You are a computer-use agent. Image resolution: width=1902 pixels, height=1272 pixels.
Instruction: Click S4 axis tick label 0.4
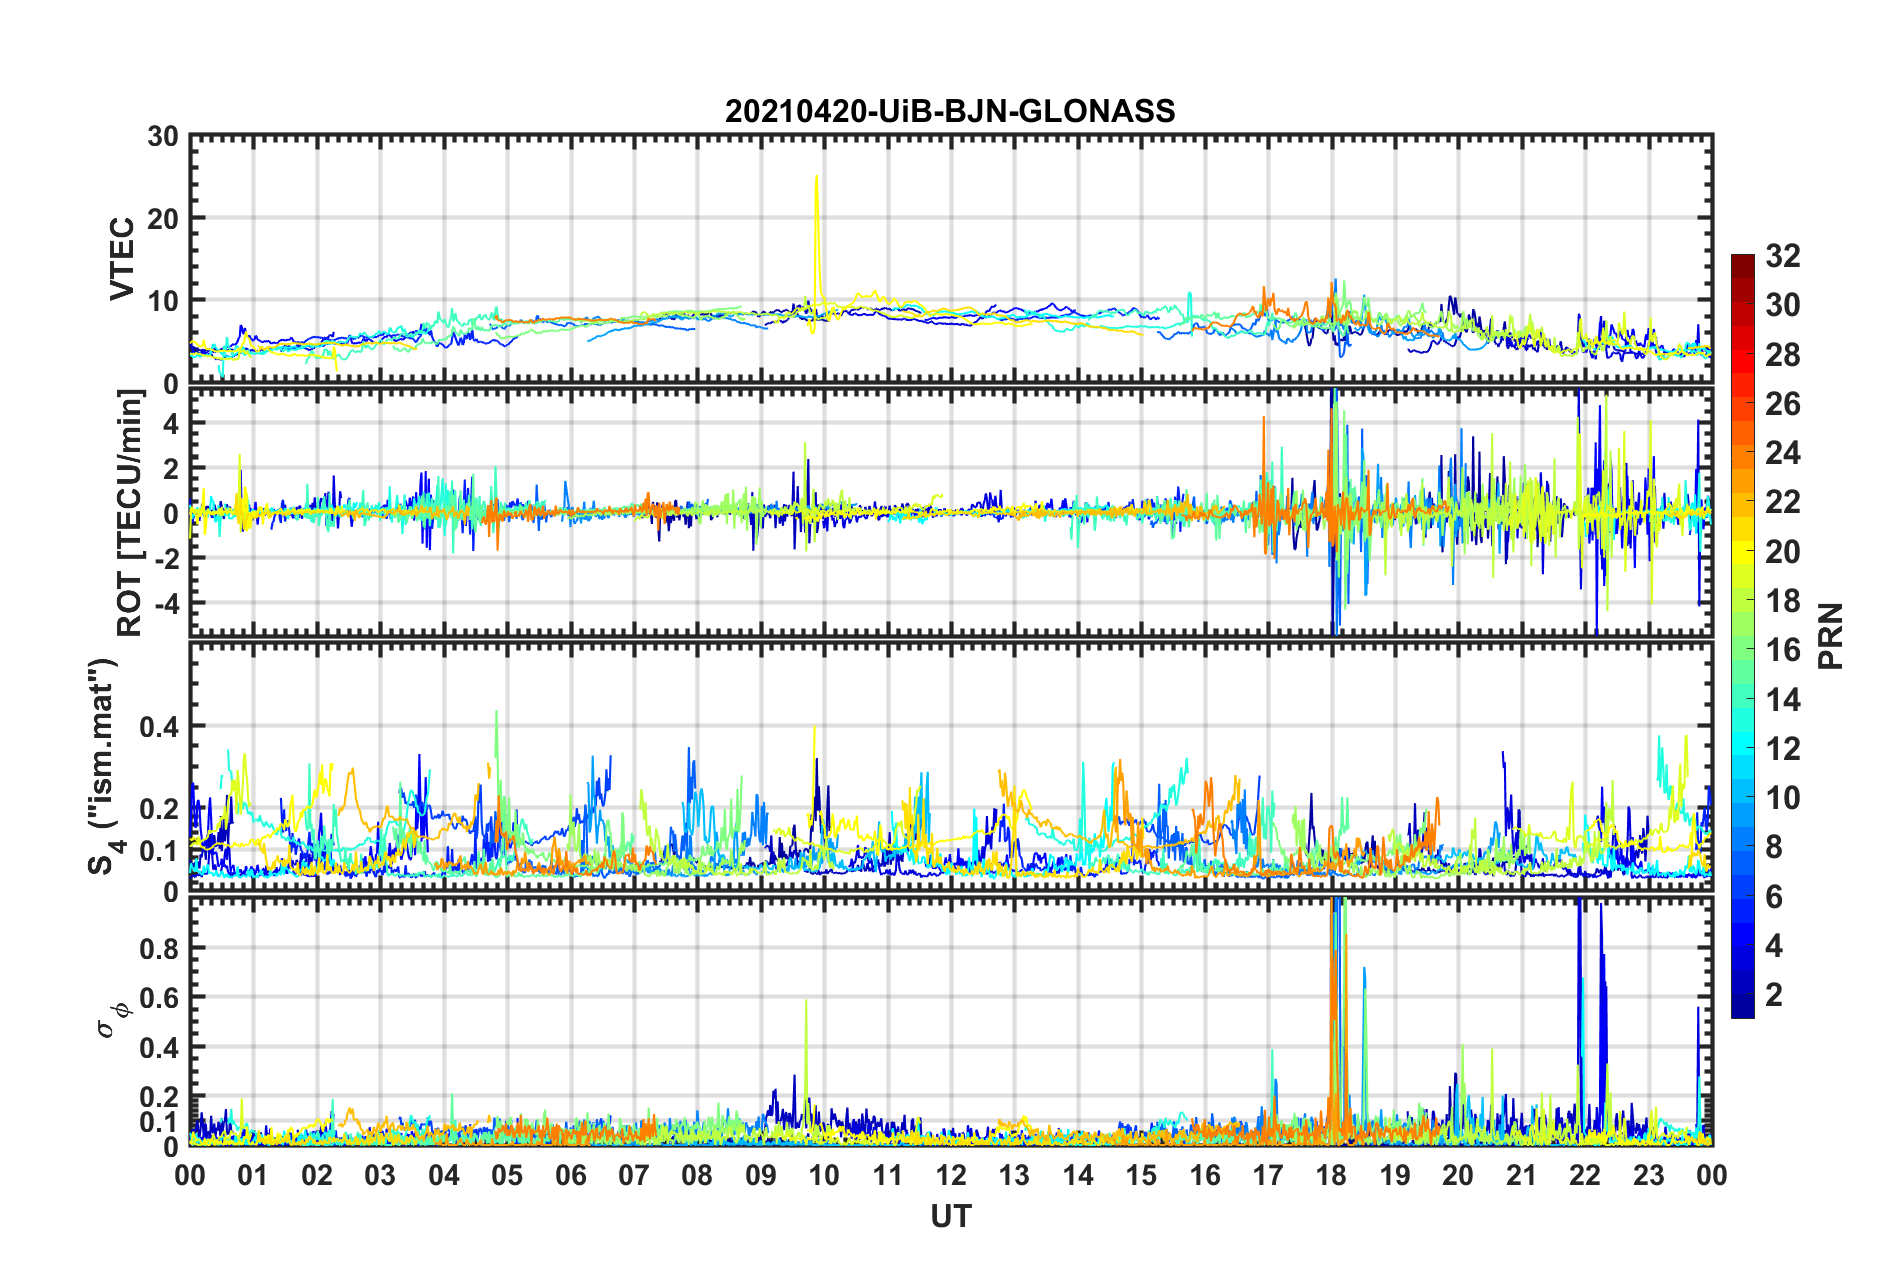[x=158, y=727]
